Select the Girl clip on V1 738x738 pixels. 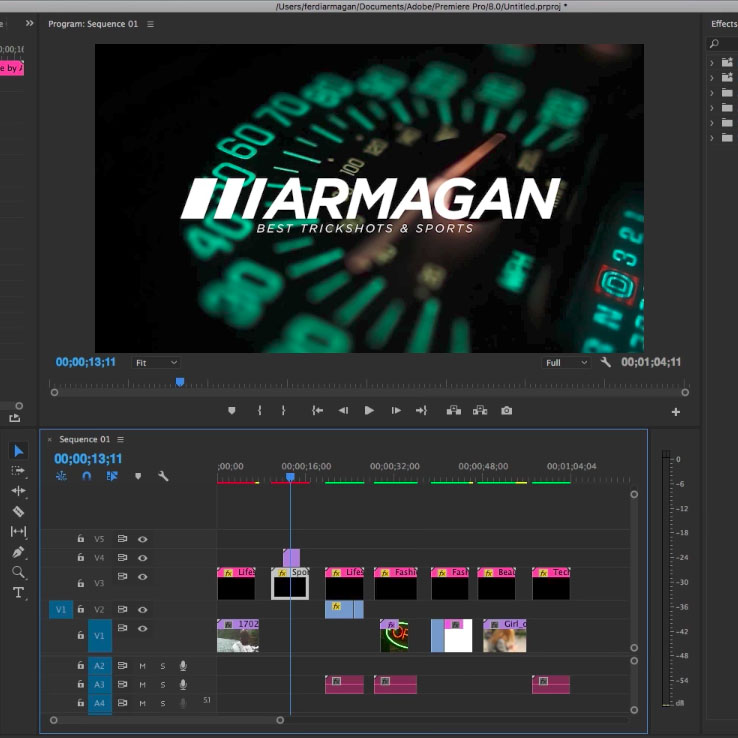click(505, 635)
